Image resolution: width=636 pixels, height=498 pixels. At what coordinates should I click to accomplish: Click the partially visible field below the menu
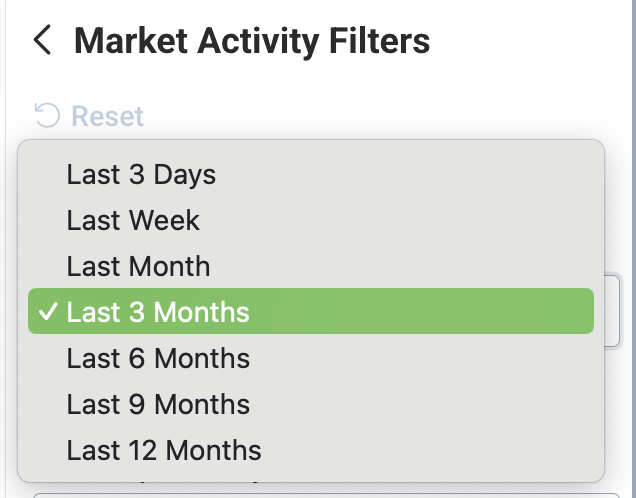click(326, 495)
